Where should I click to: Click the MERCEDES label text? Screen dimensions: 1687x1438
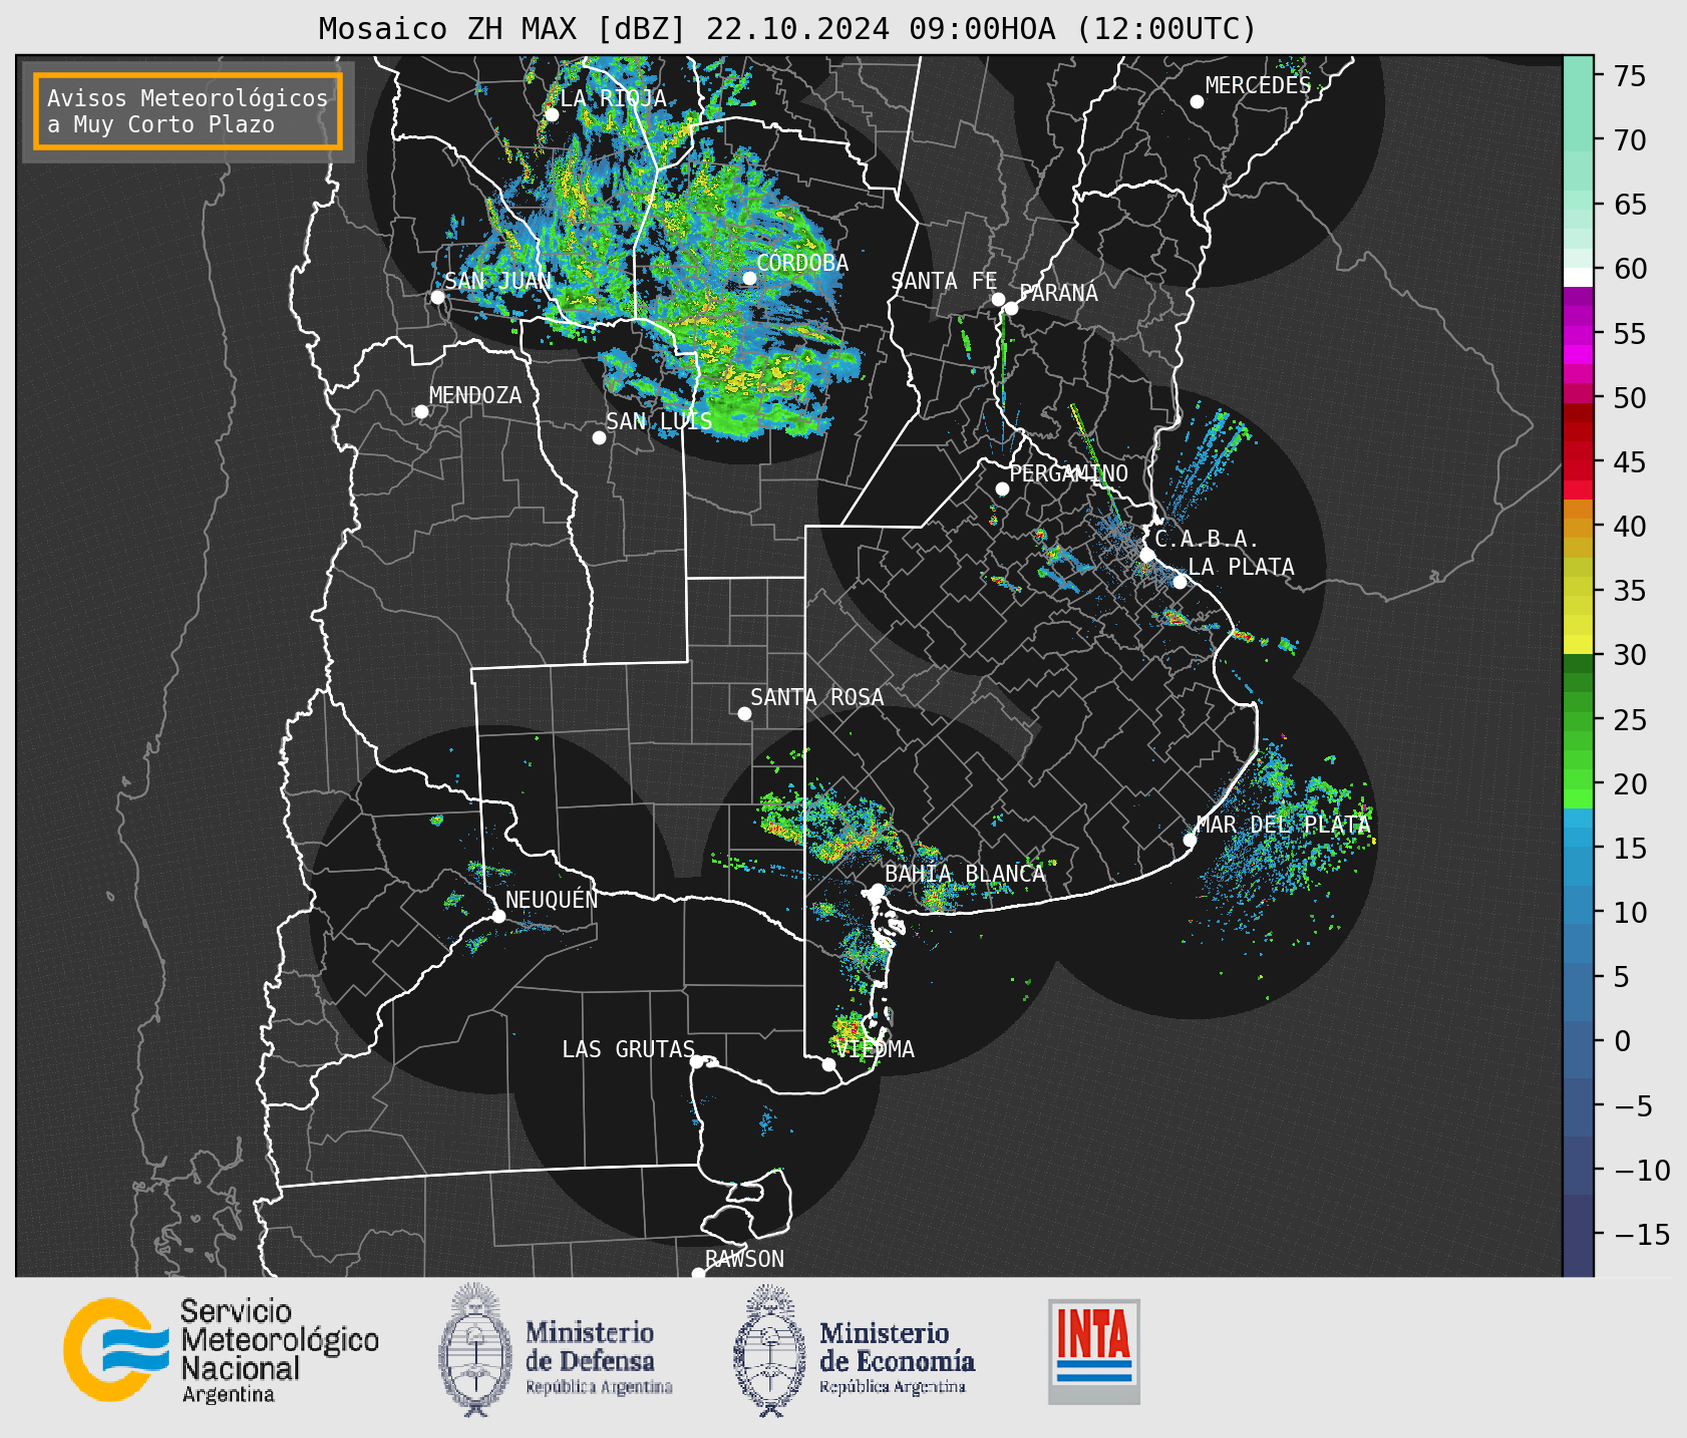[x=1258, y=86]
